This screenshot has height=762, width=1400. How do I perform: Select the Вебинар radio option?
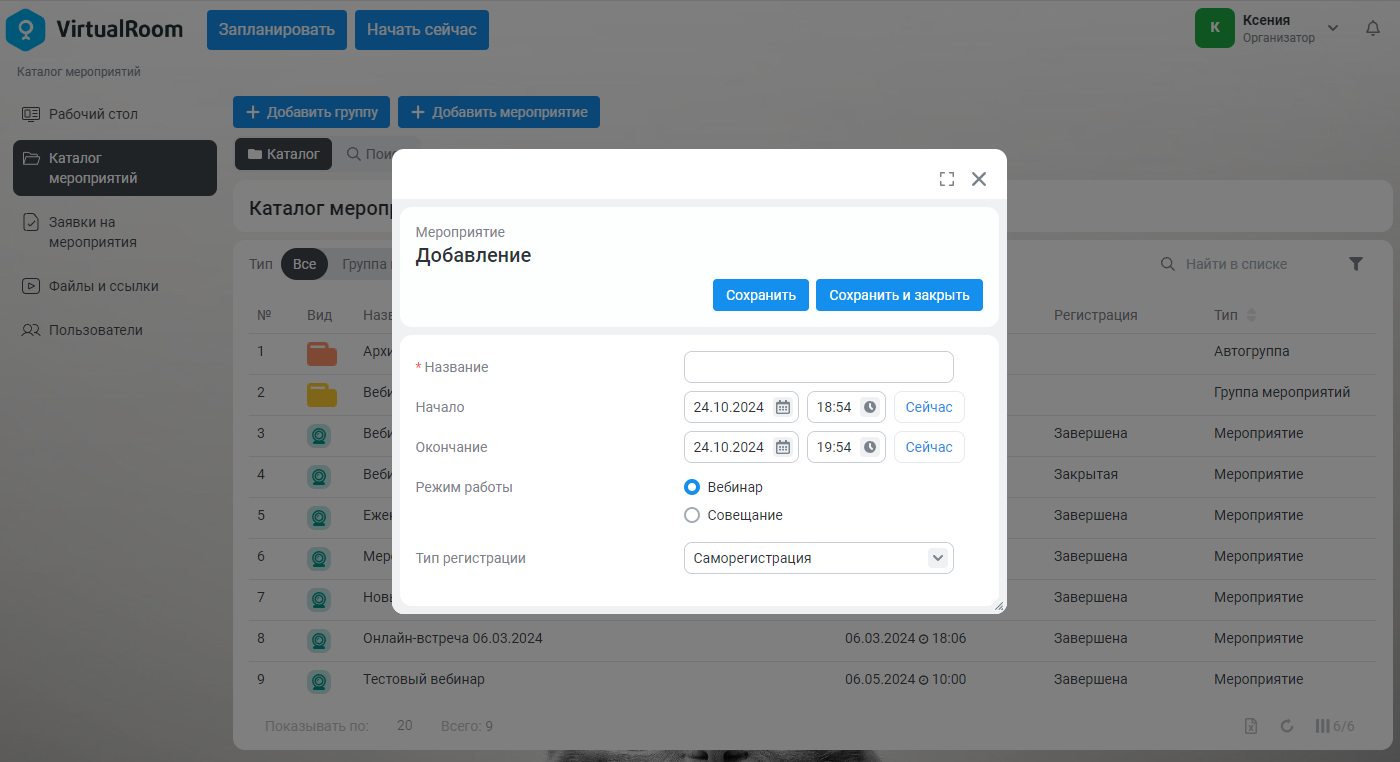tap(692, 487)
